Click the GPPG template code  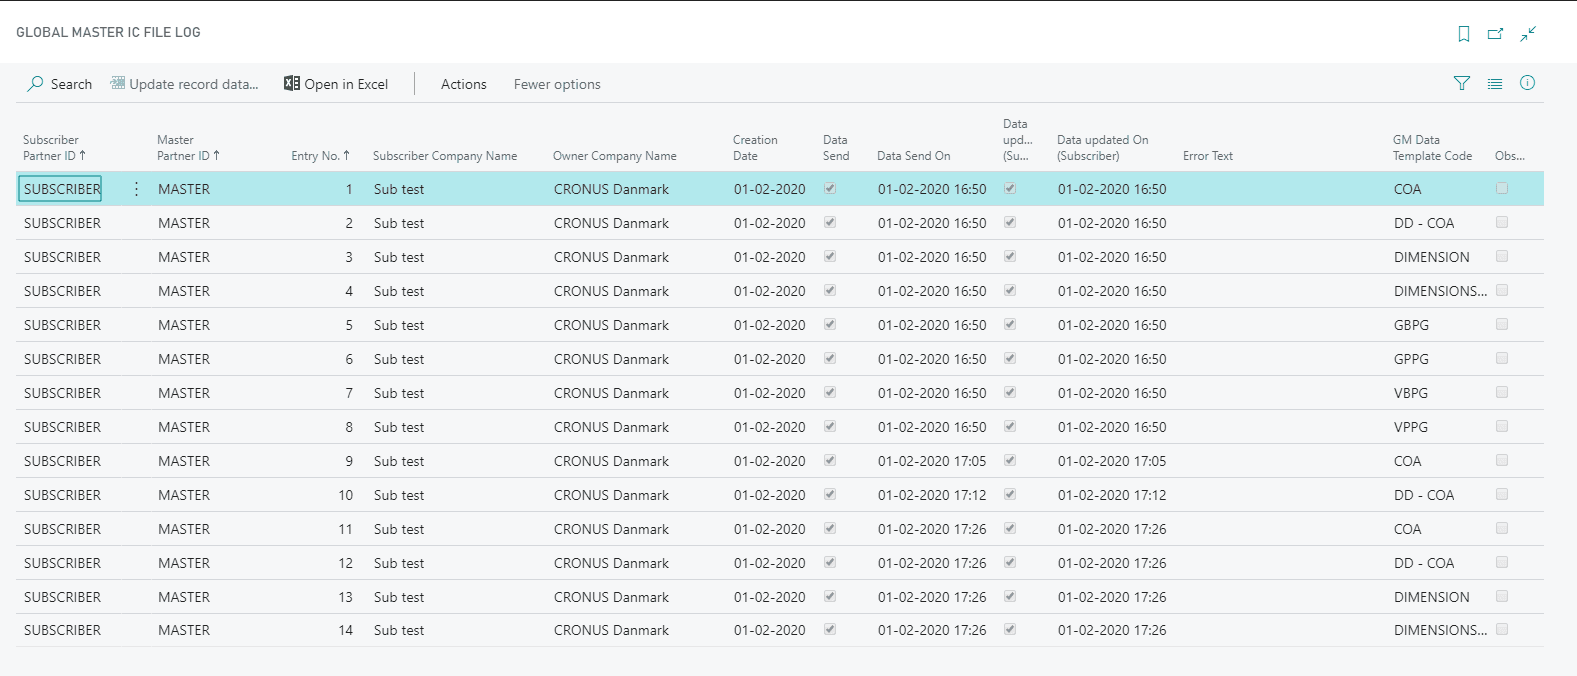[x=1411, y=359]
